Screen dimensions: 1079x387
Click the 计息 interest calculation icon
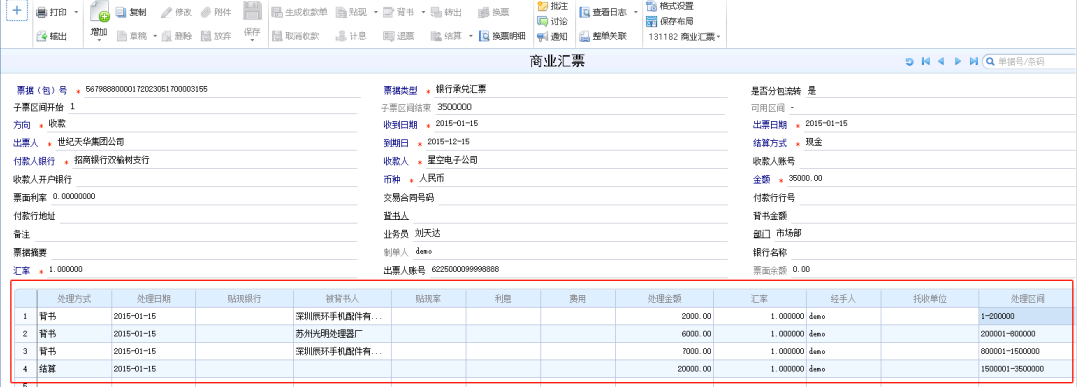342,36
